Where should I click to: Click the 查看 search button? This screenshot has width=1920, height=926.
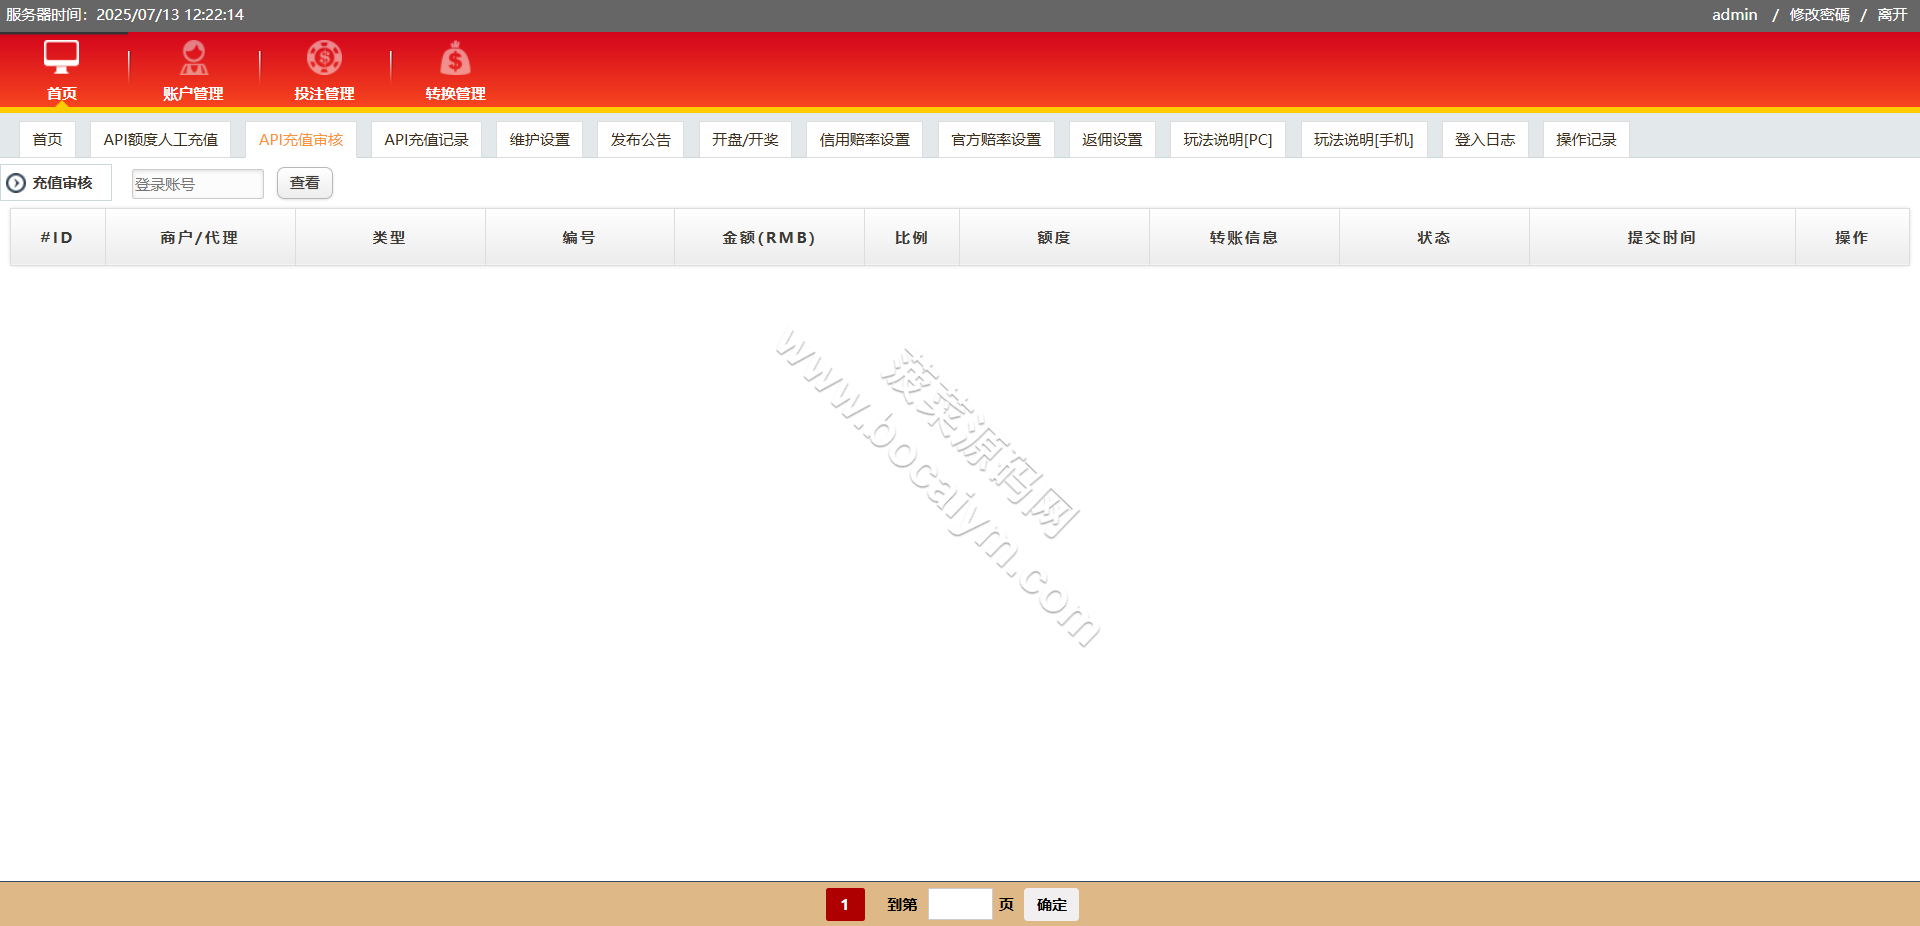(x=305, y=183)
